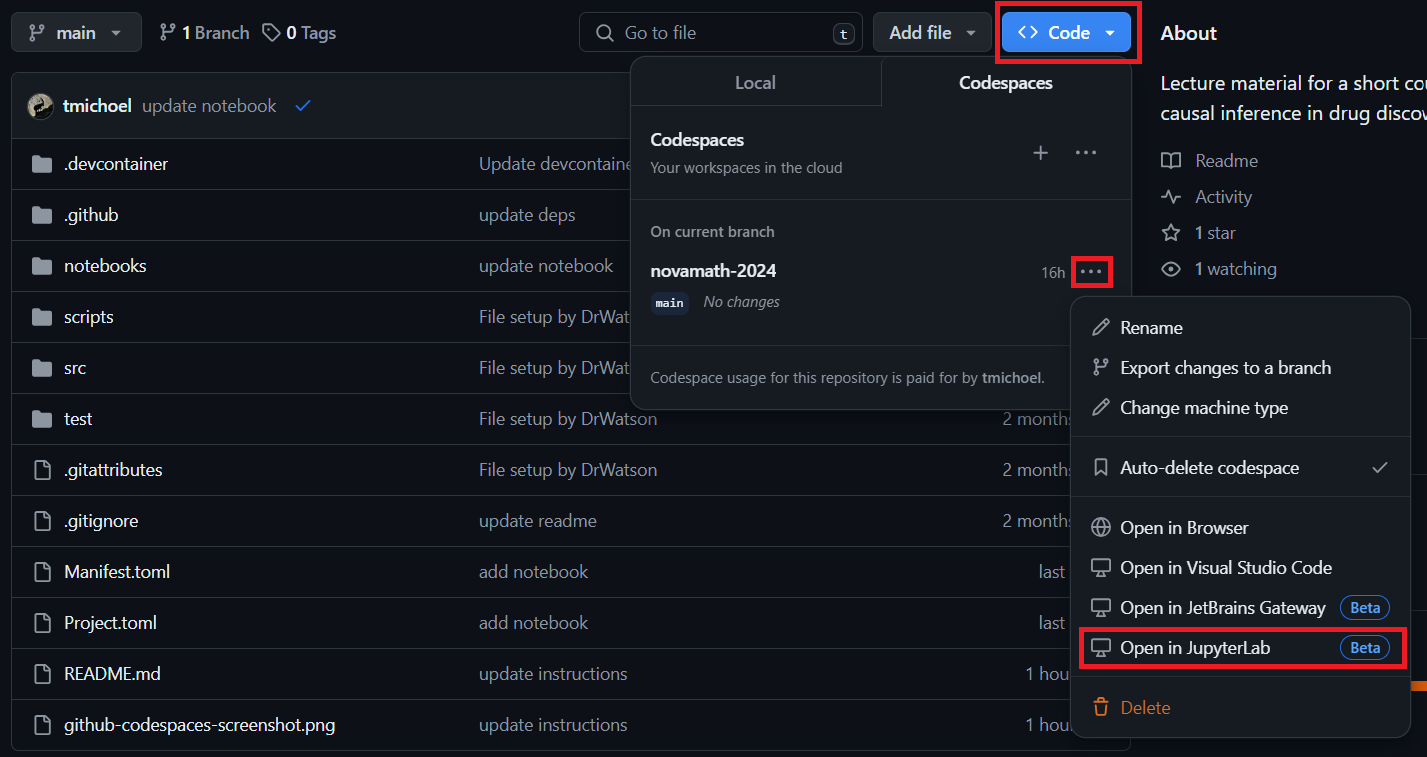Click the eye icon beside 1 watching
The width and height of the screenshot is (1427, 757).
point(1171,269)
